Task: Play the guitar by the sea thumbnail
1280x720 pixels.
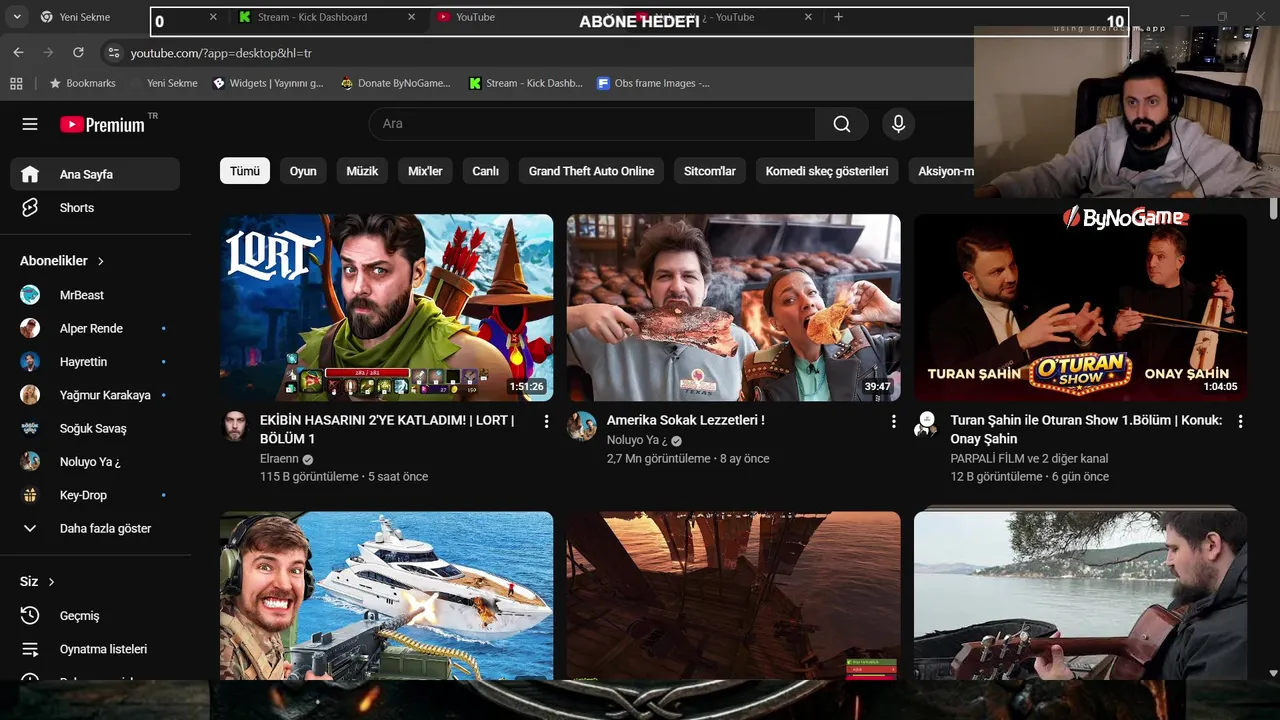Action: (x=1080, y=596)
